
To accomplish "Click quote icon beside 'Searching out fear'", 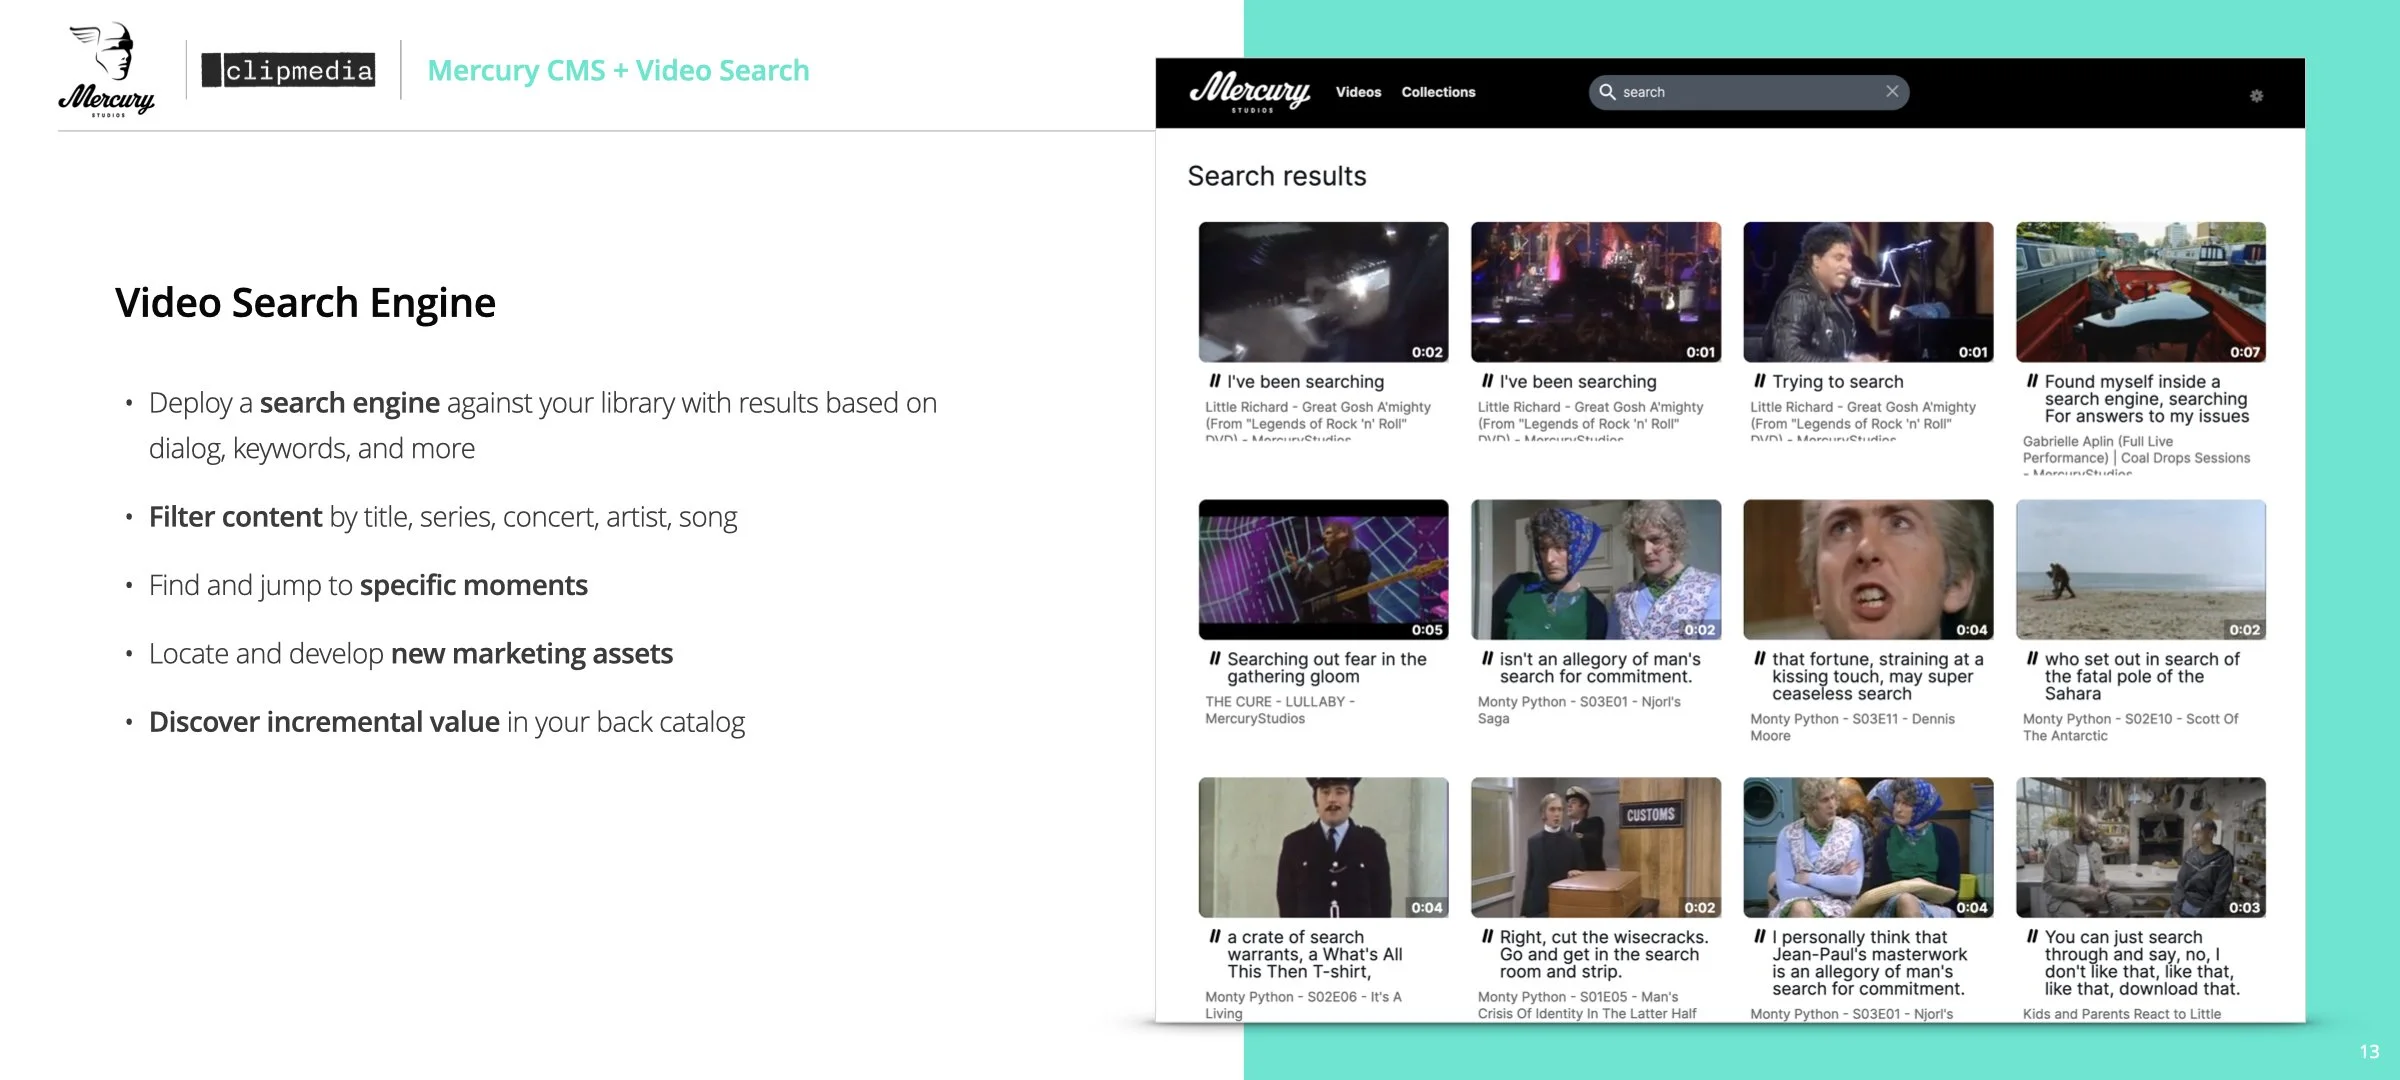I will tap(1214, 659).
